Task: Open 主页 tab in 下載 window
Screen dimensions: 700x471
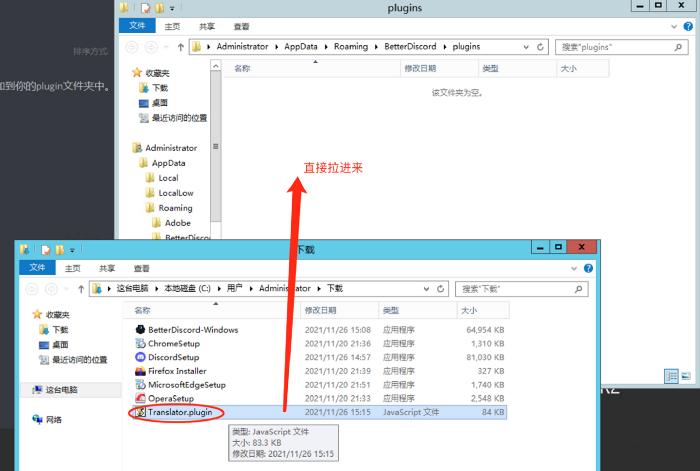Action: pos(73,268)
